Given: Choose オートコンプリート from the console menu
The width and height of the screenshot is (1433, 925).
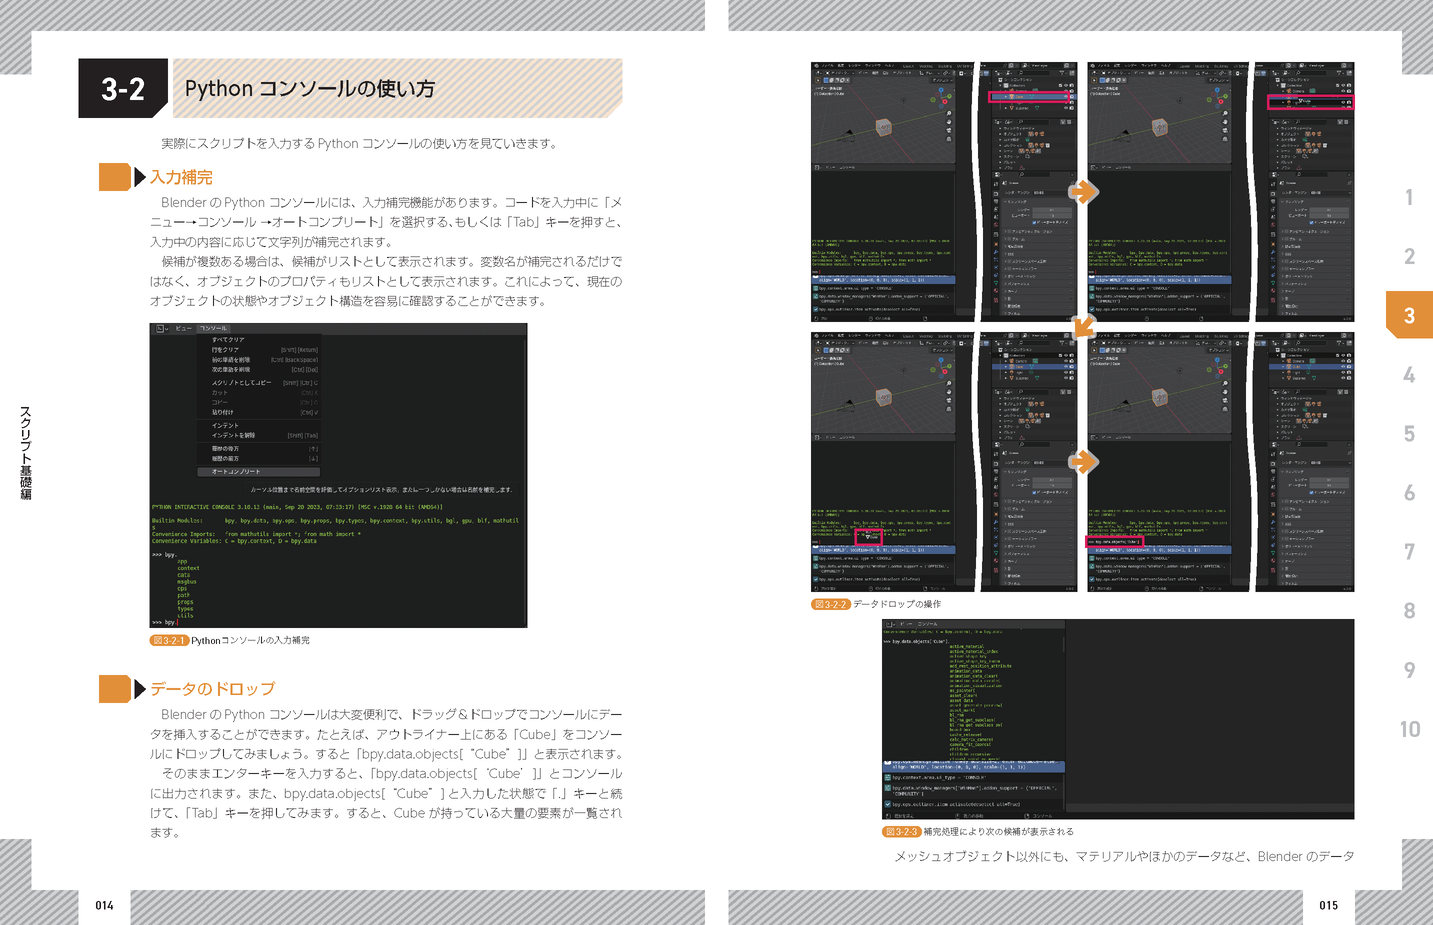Looking at the screenshot, I should (x=236, y=472).
